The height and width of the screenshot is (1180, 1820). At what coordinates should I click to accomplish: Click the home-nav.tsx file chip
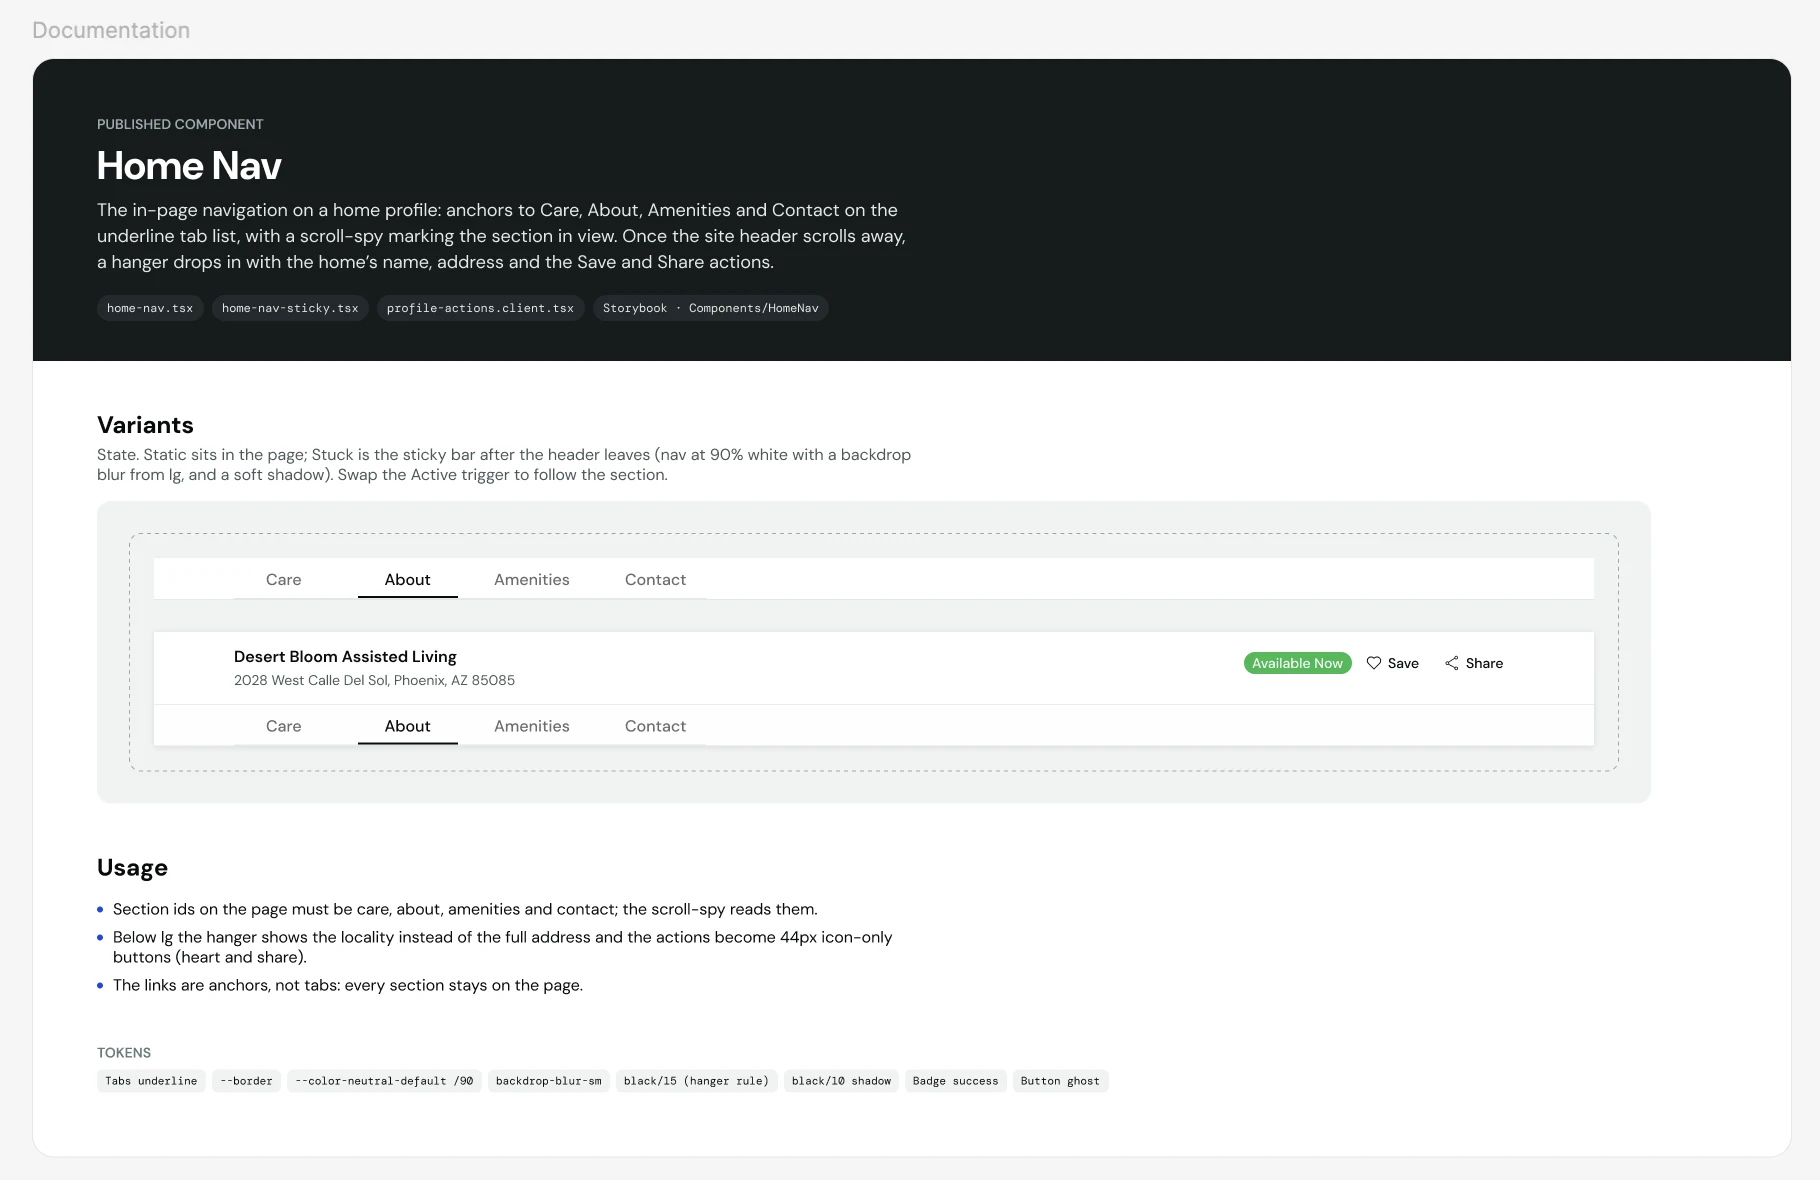point(150,308)
